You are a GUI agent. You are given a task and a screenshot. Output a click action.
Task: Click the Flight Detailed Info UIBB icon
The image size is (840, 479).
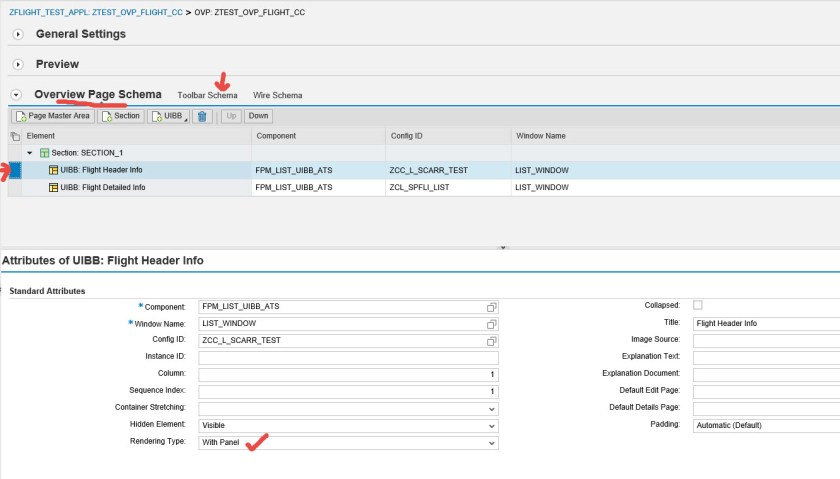point(53,187)
